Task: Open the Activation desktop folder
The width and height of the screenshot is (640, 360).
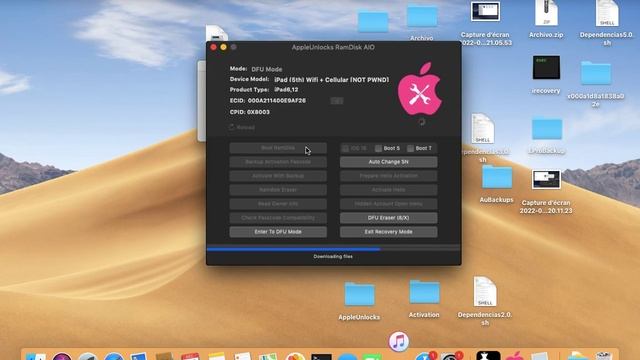Action: tap(424, 292)
